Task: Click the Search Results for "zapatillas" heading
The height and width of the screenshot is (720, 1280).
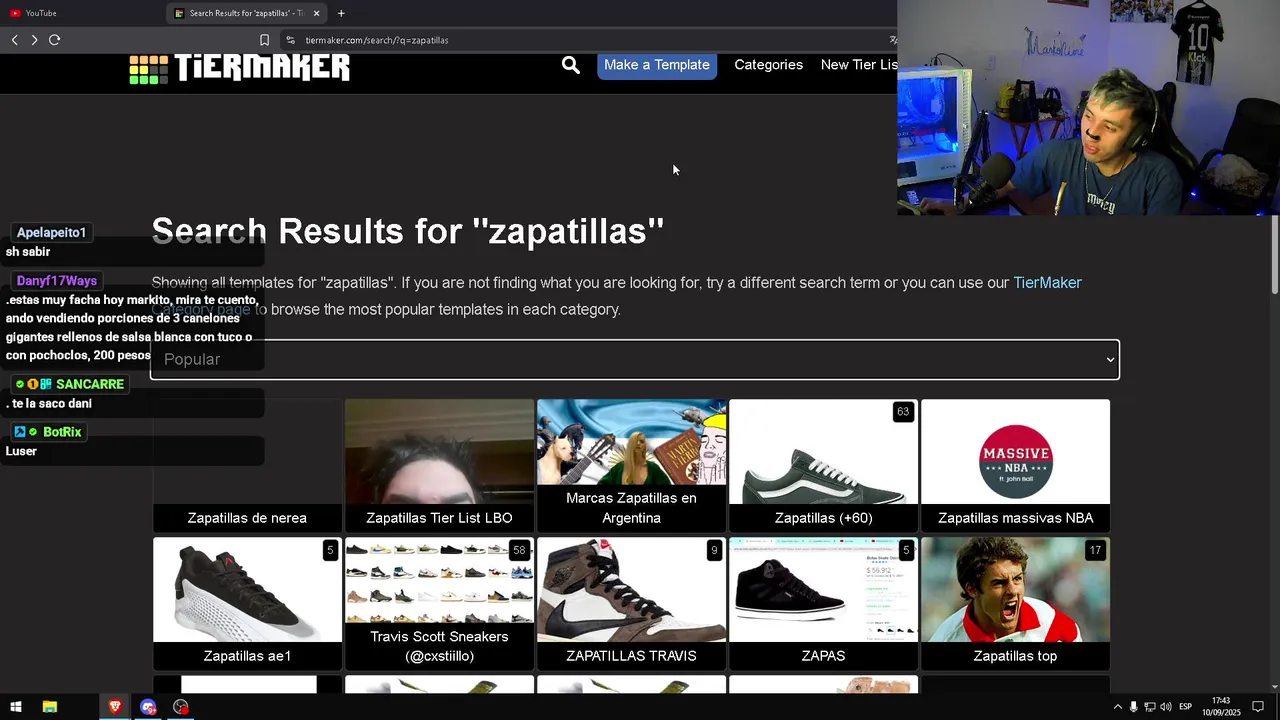Action: [408, 231]
